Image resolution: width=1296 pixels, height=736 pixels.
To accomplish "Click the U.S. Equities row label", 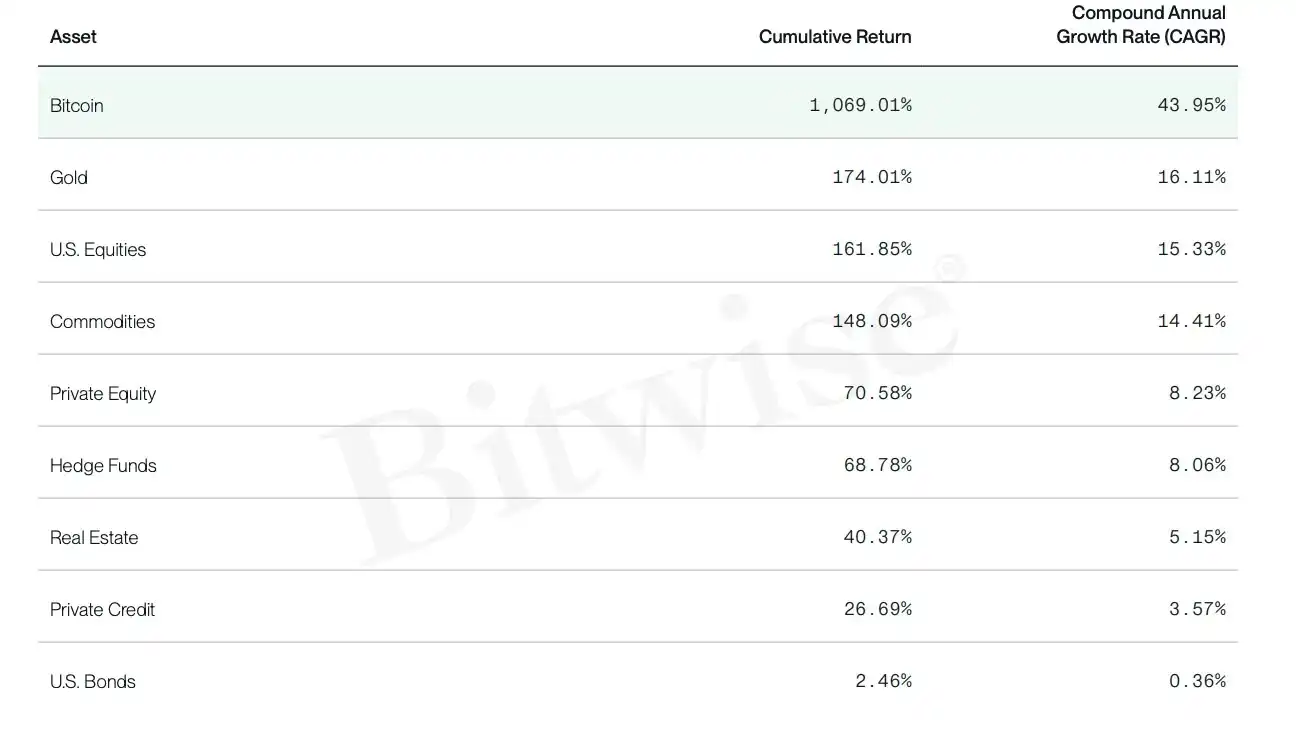I will [98, 249].
